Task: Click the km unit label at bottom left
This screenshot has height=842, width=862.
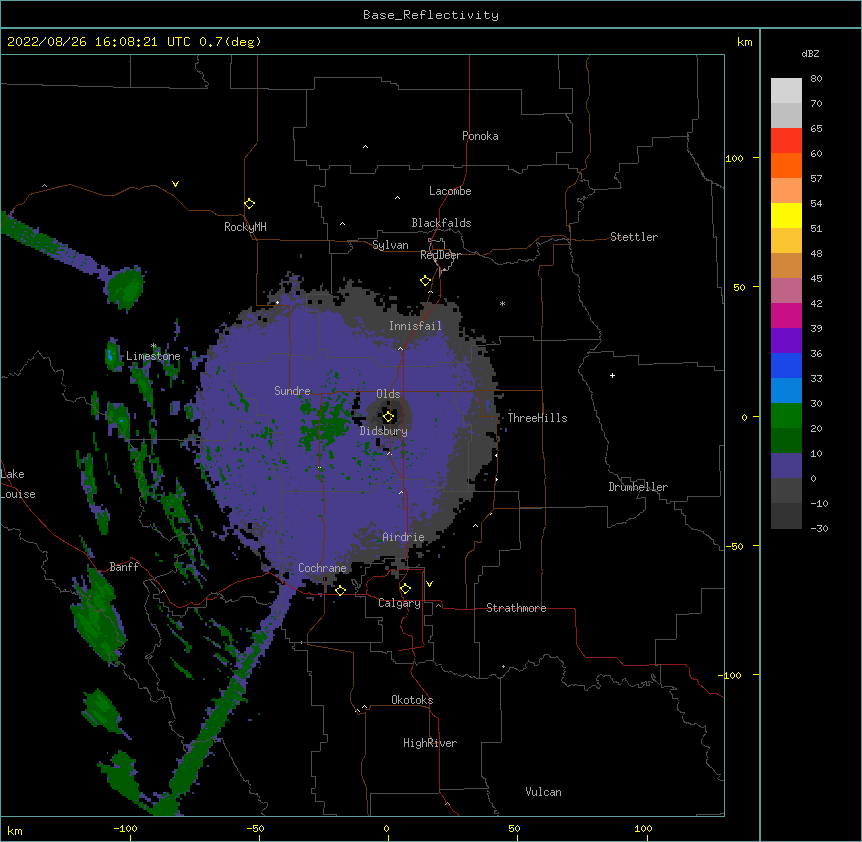Action: 15,831
